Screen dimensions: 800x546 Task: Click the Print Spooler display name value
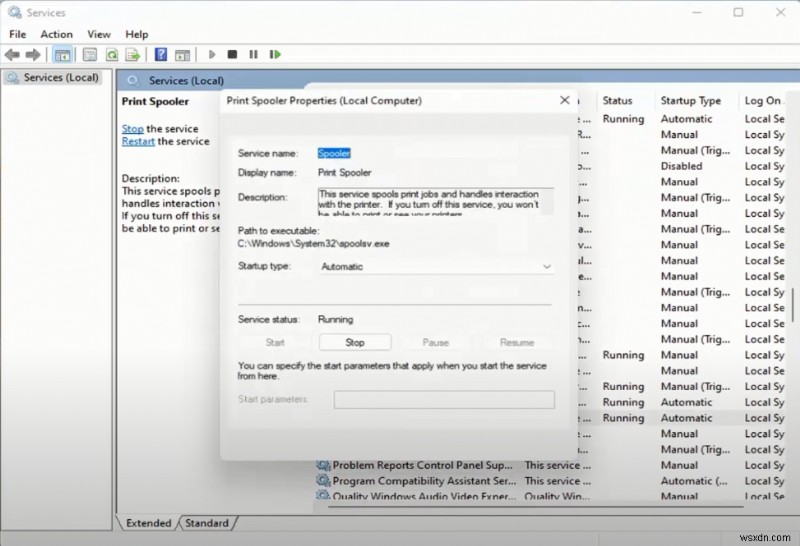coord(344,172)
